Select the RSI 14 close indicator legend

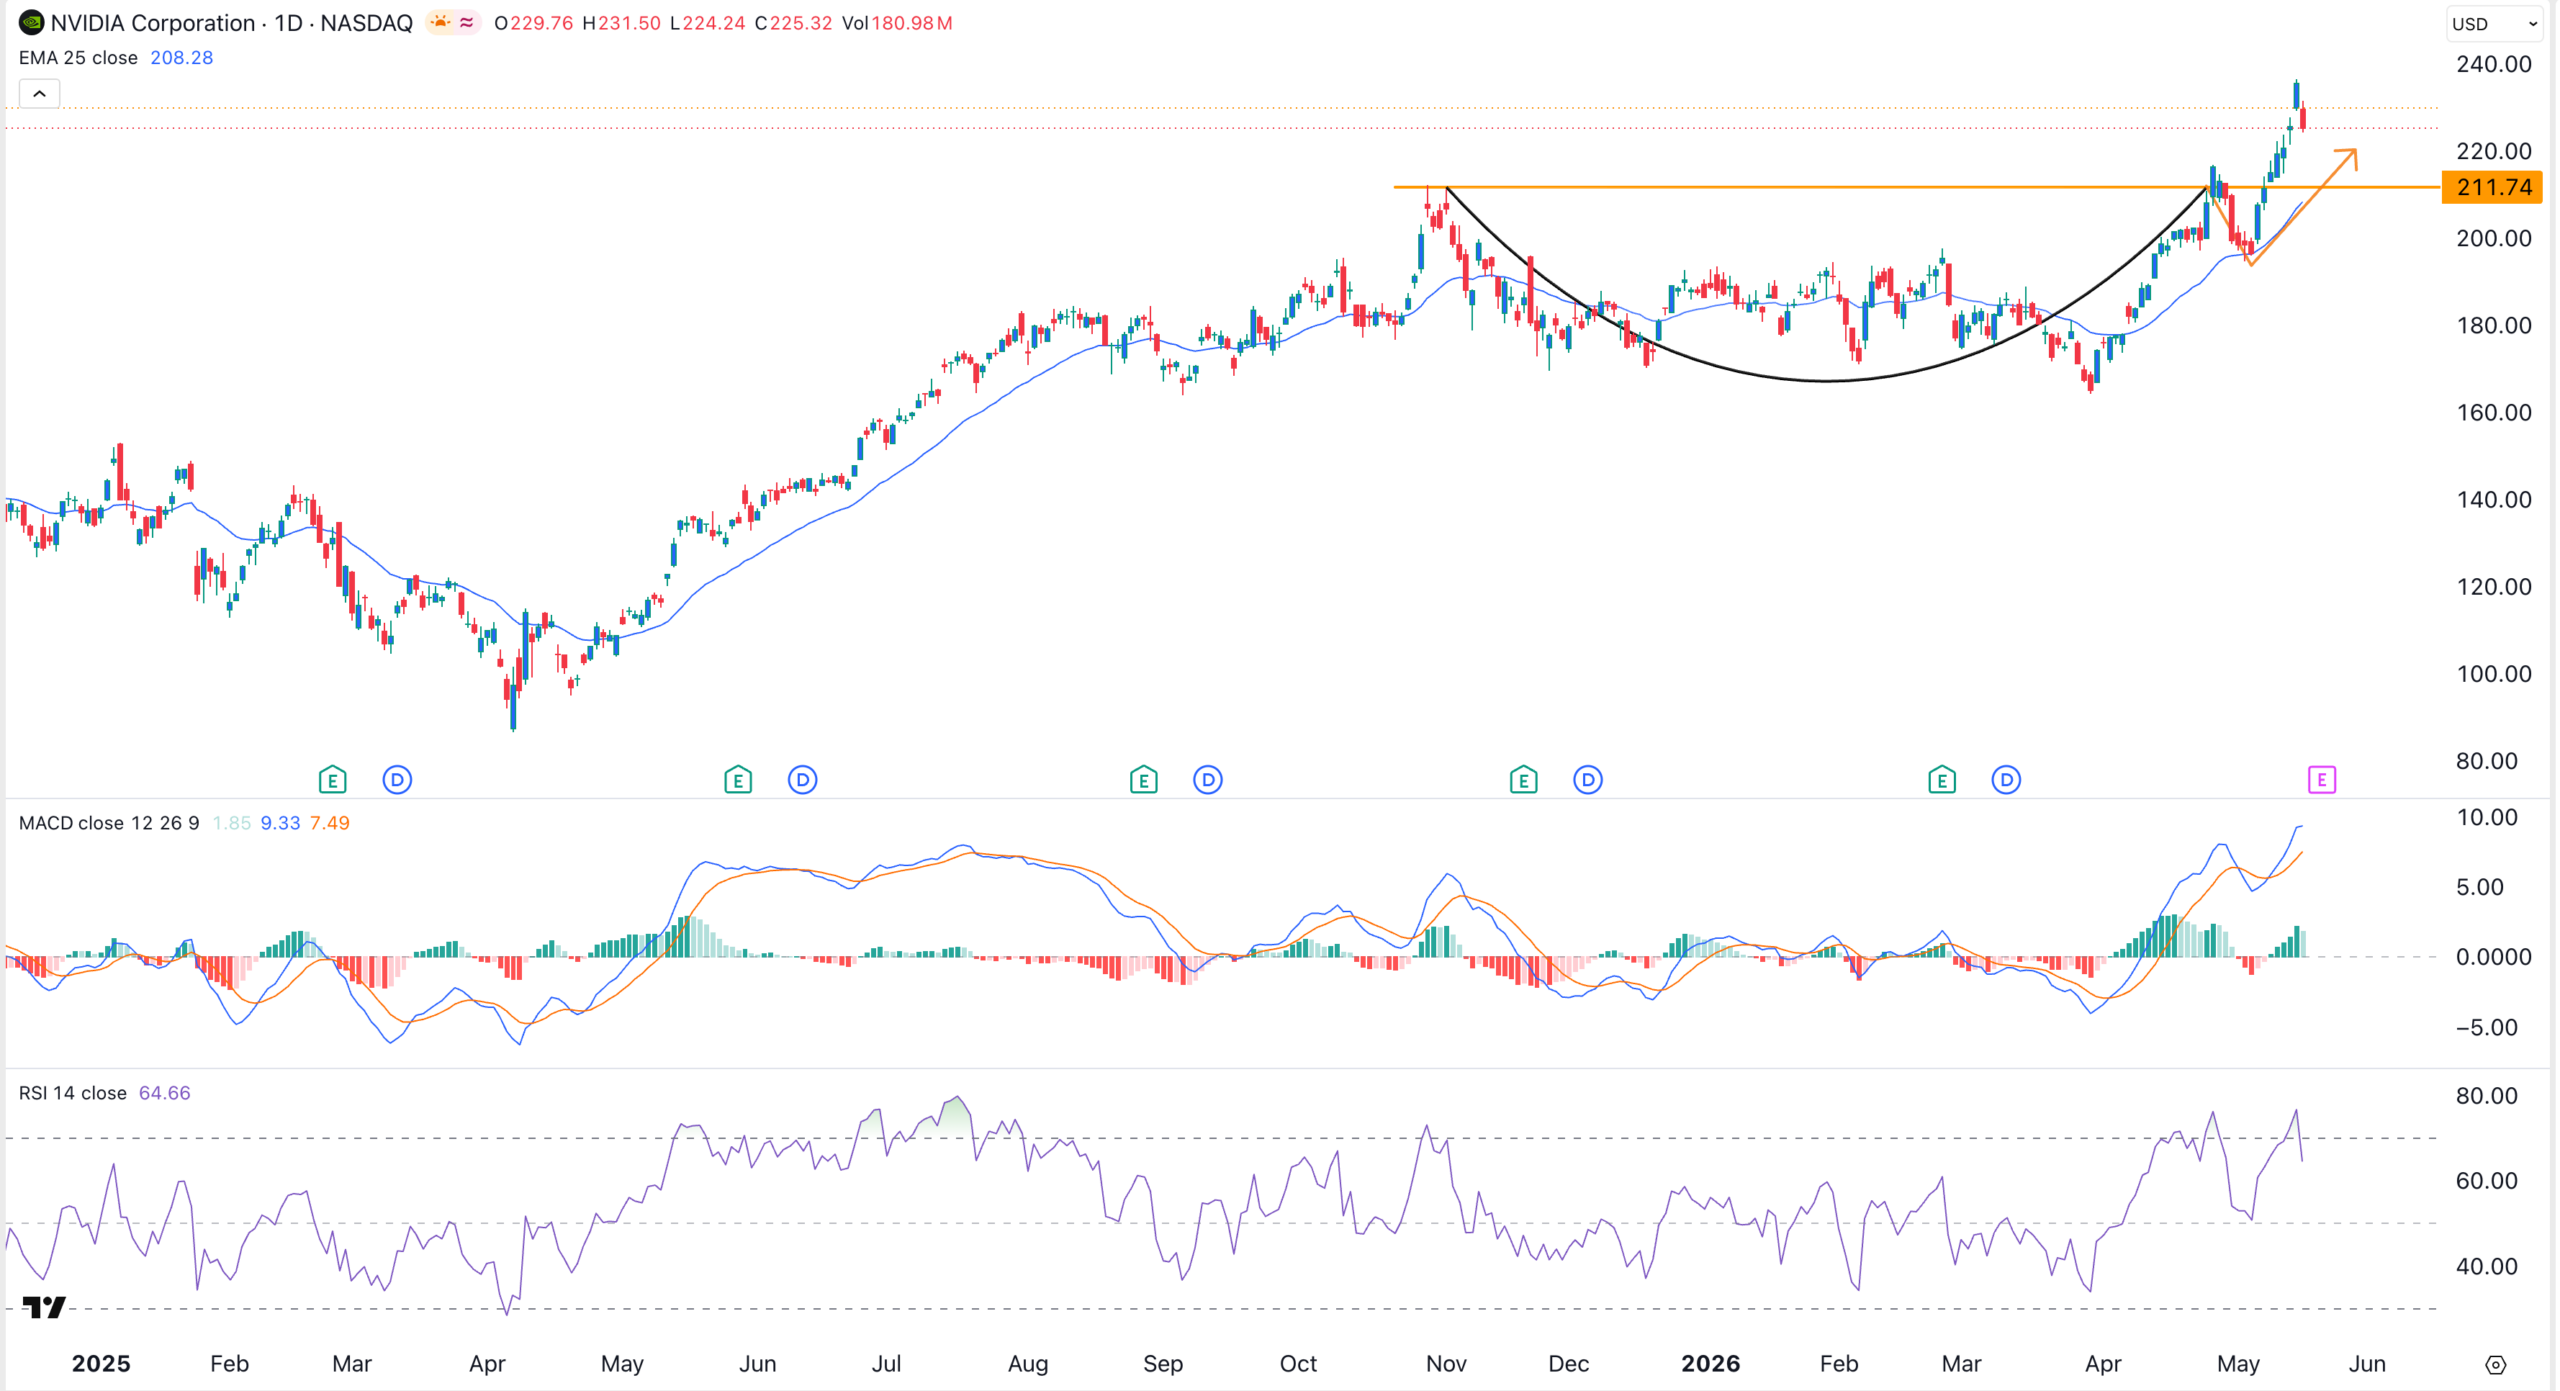tap(73, 1093)
